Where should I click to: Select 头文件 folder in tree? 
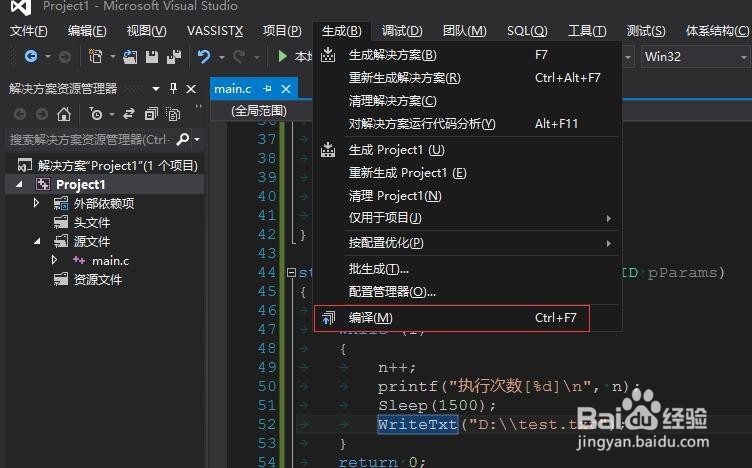tap(92, 222)
